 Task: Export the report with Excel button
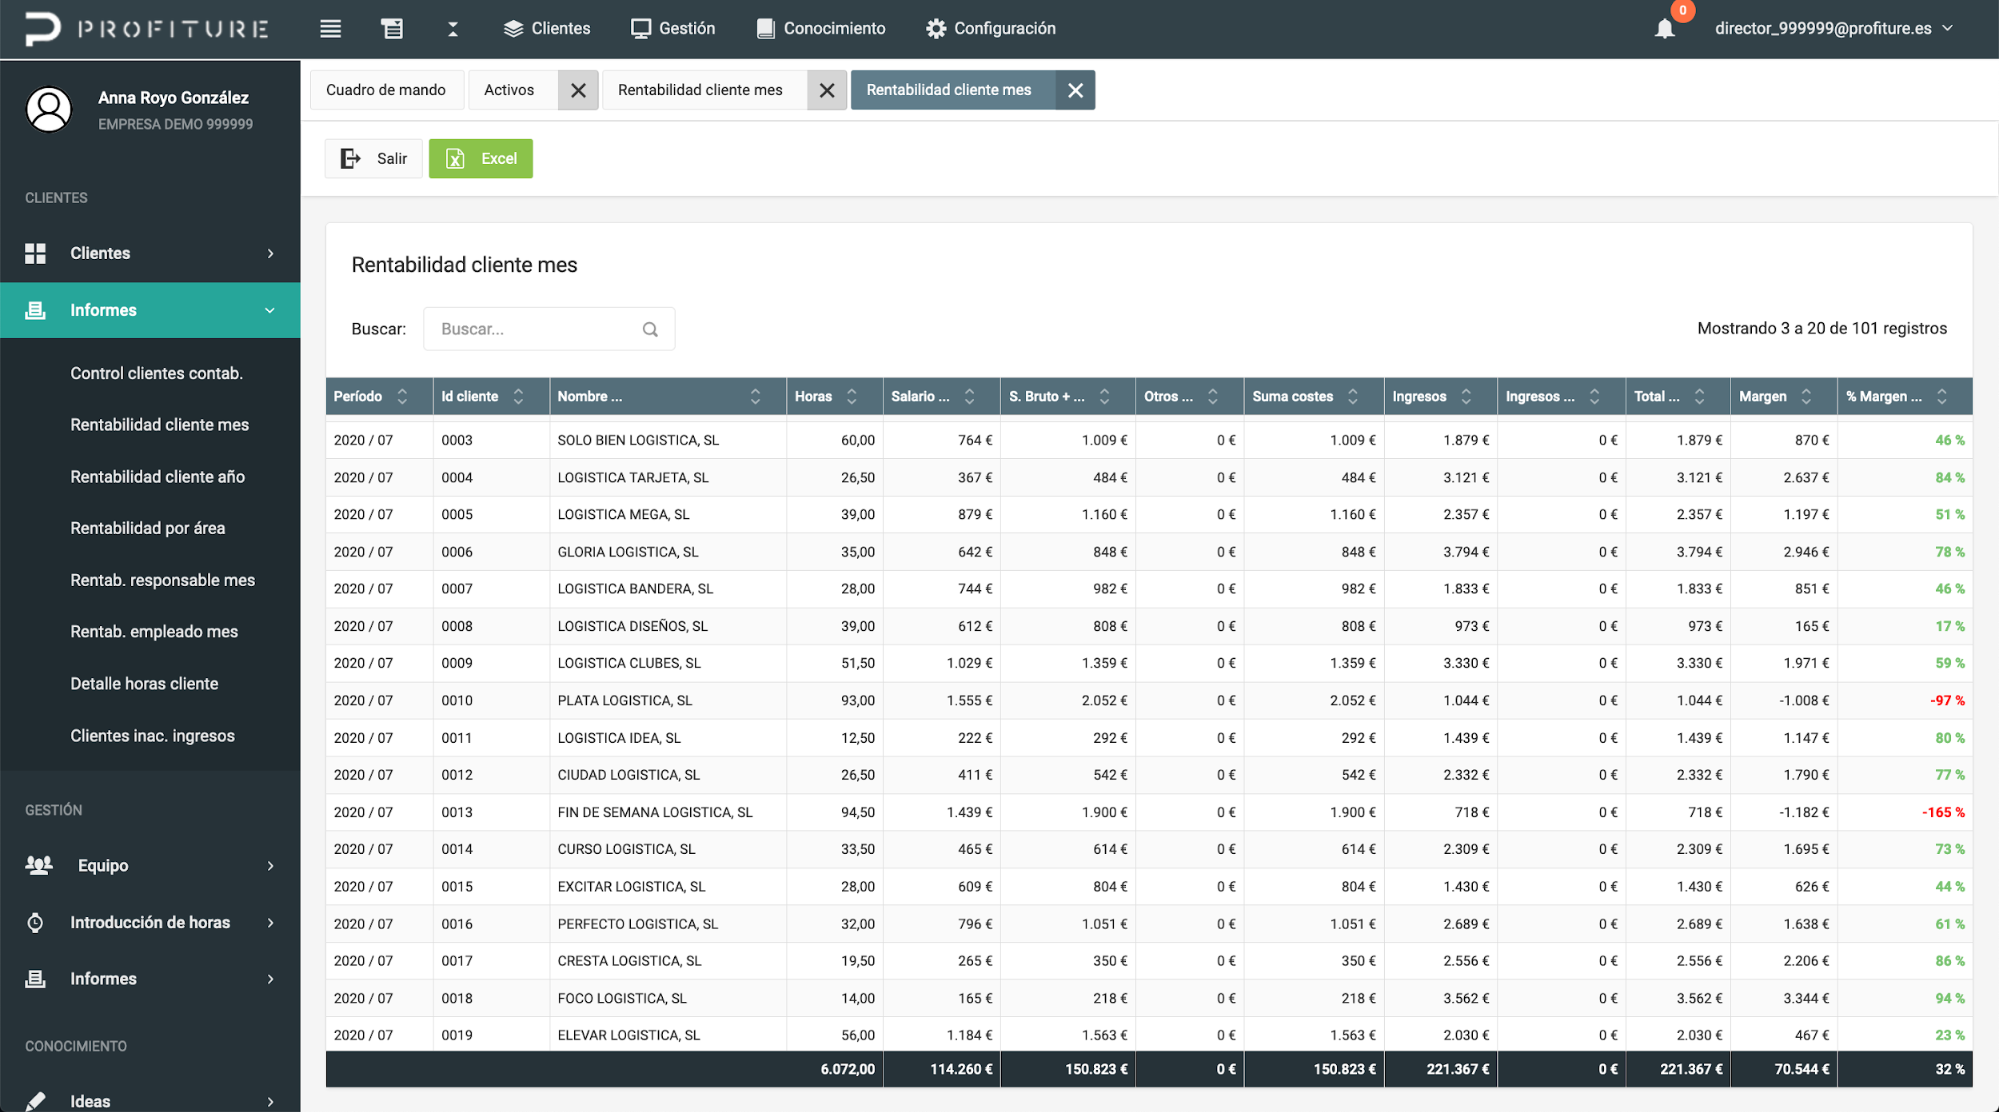(x=481, y=158)
